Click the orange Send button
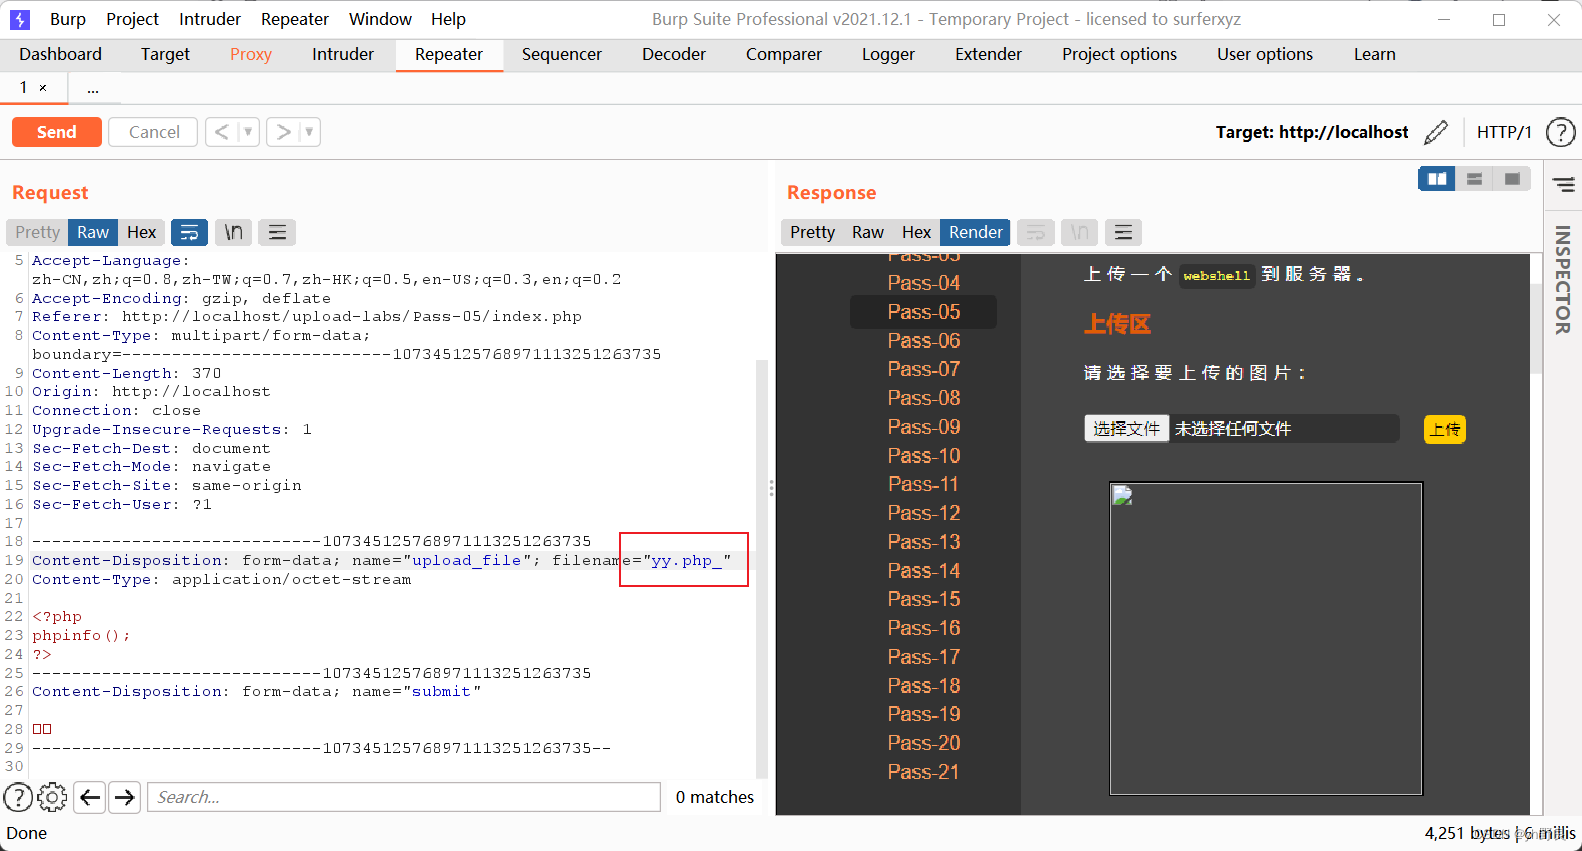1582x851 pixels. (x=56, y=132)
